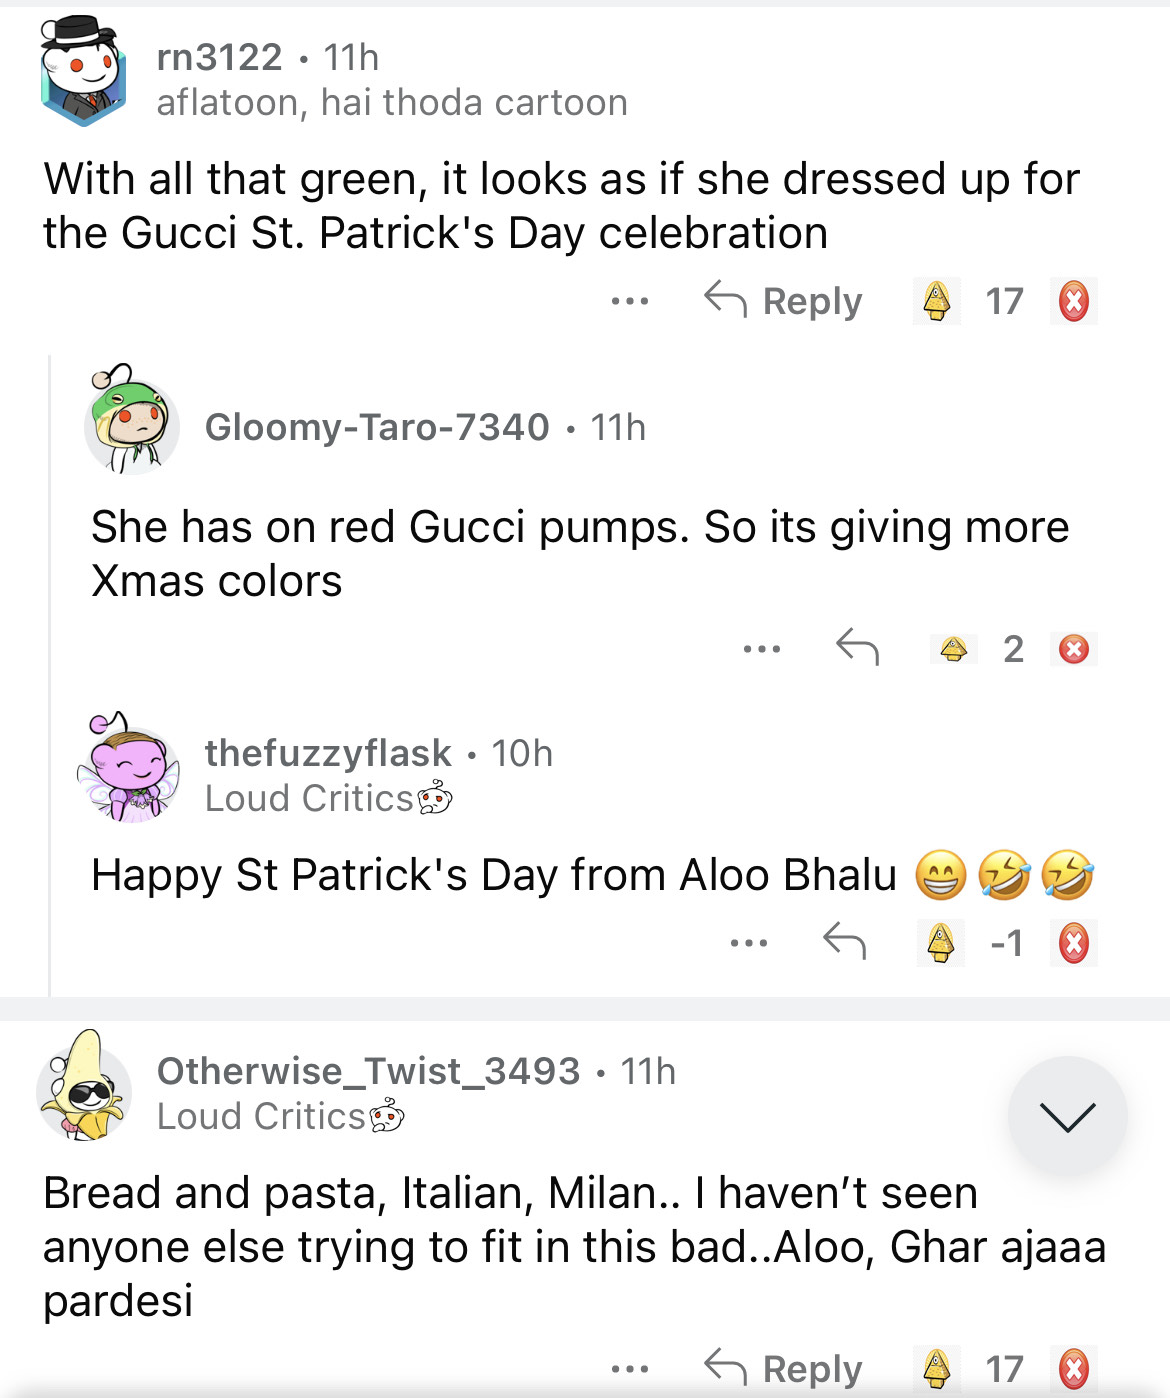1170x1398 pixels.
Task: Open rn3122's user profile link
Action: pyautogui.click(x=220, y=57)
